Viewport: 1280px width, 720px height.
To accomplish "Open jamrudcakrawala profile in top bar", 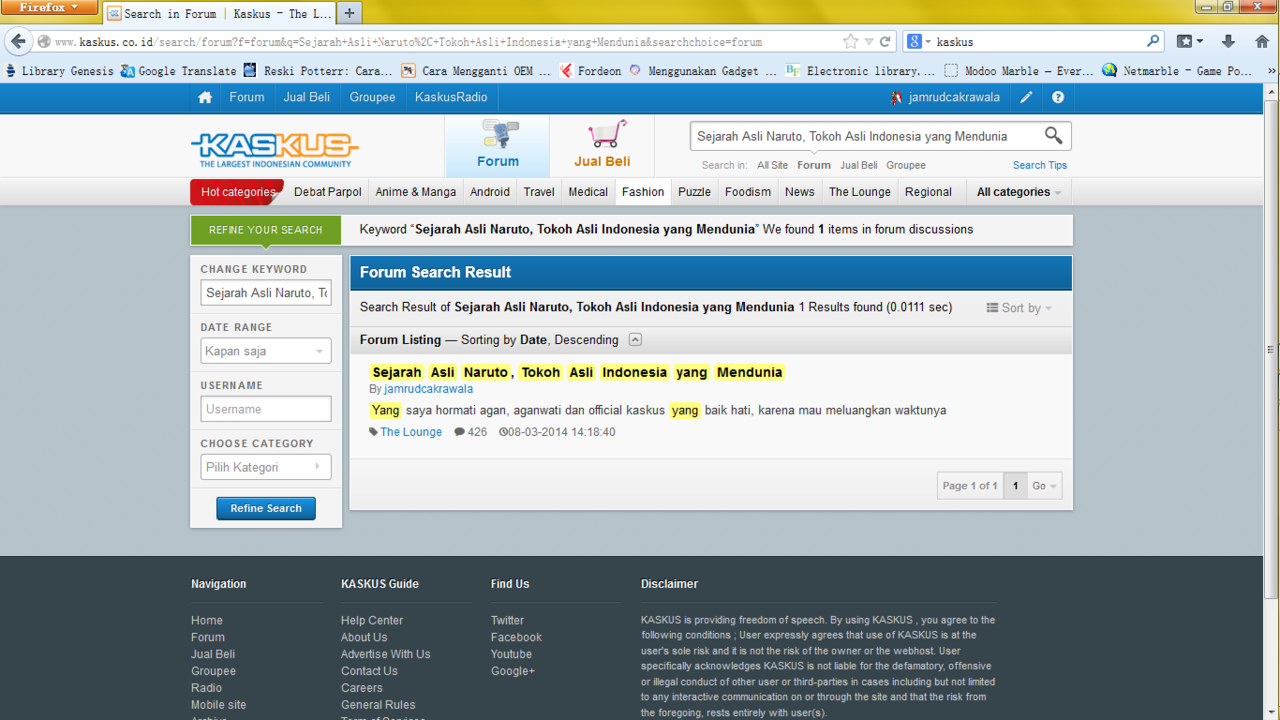I will coord(954,97).
